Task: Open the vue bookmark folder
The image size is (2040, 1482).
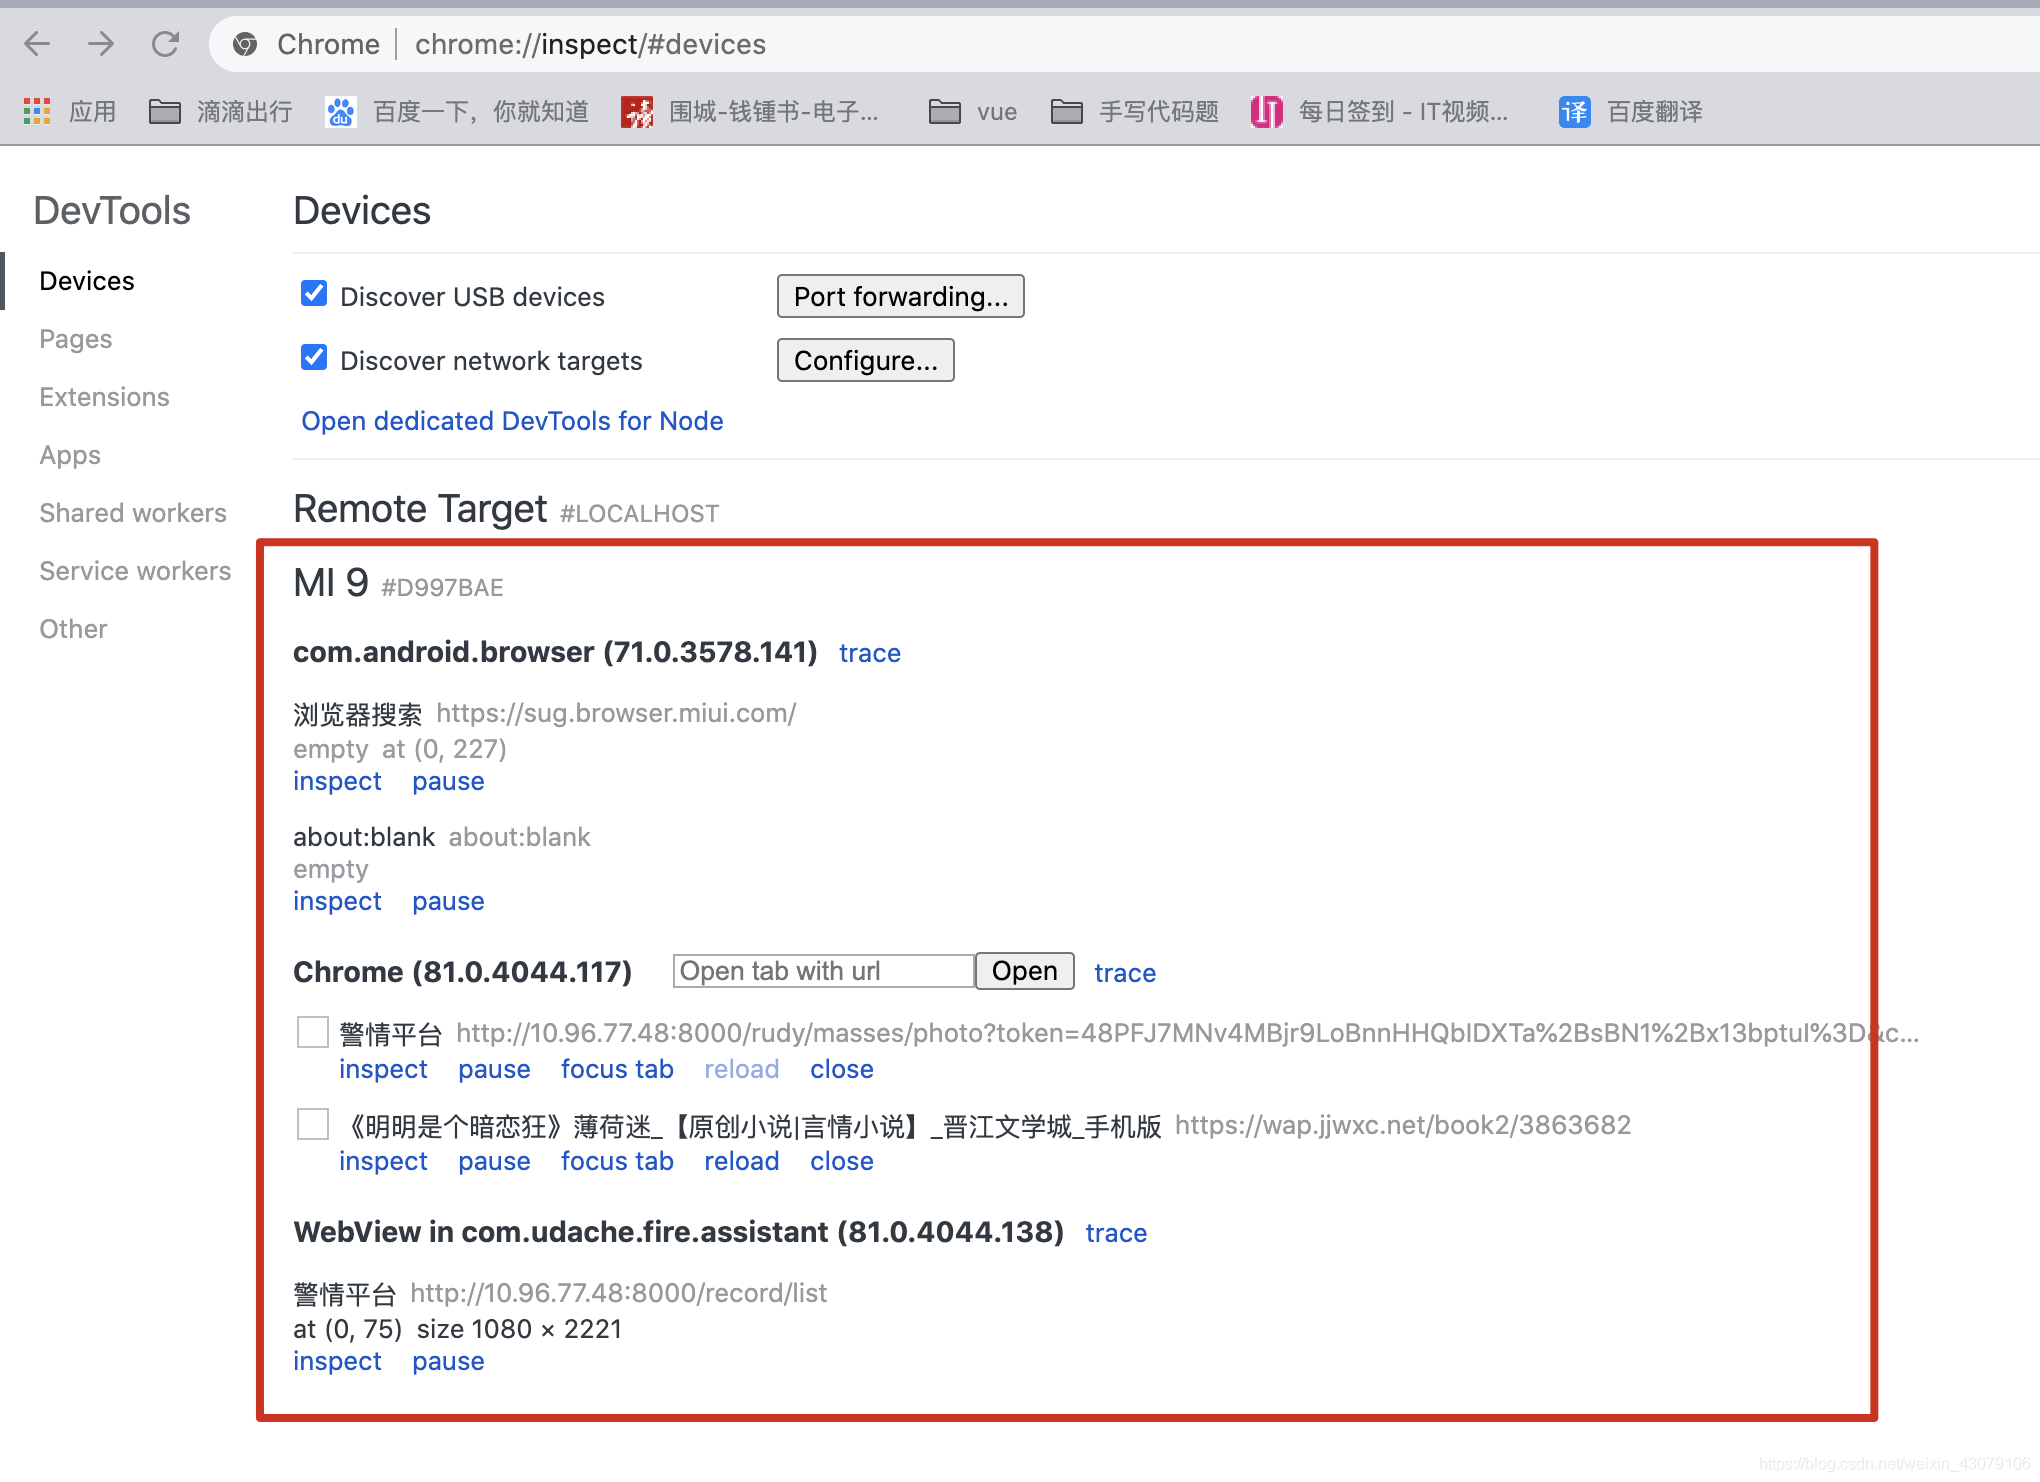Action: click(x=972, y=111)
